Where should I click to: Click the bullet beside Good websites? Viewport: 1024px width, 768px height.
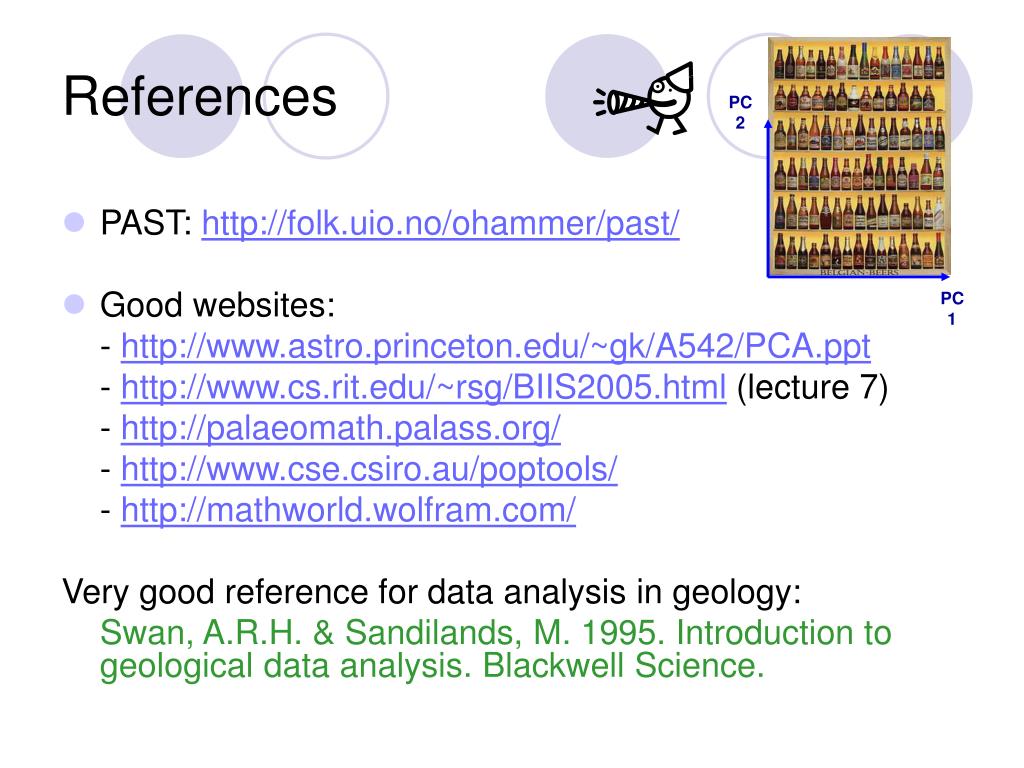[x=74, y=304]
